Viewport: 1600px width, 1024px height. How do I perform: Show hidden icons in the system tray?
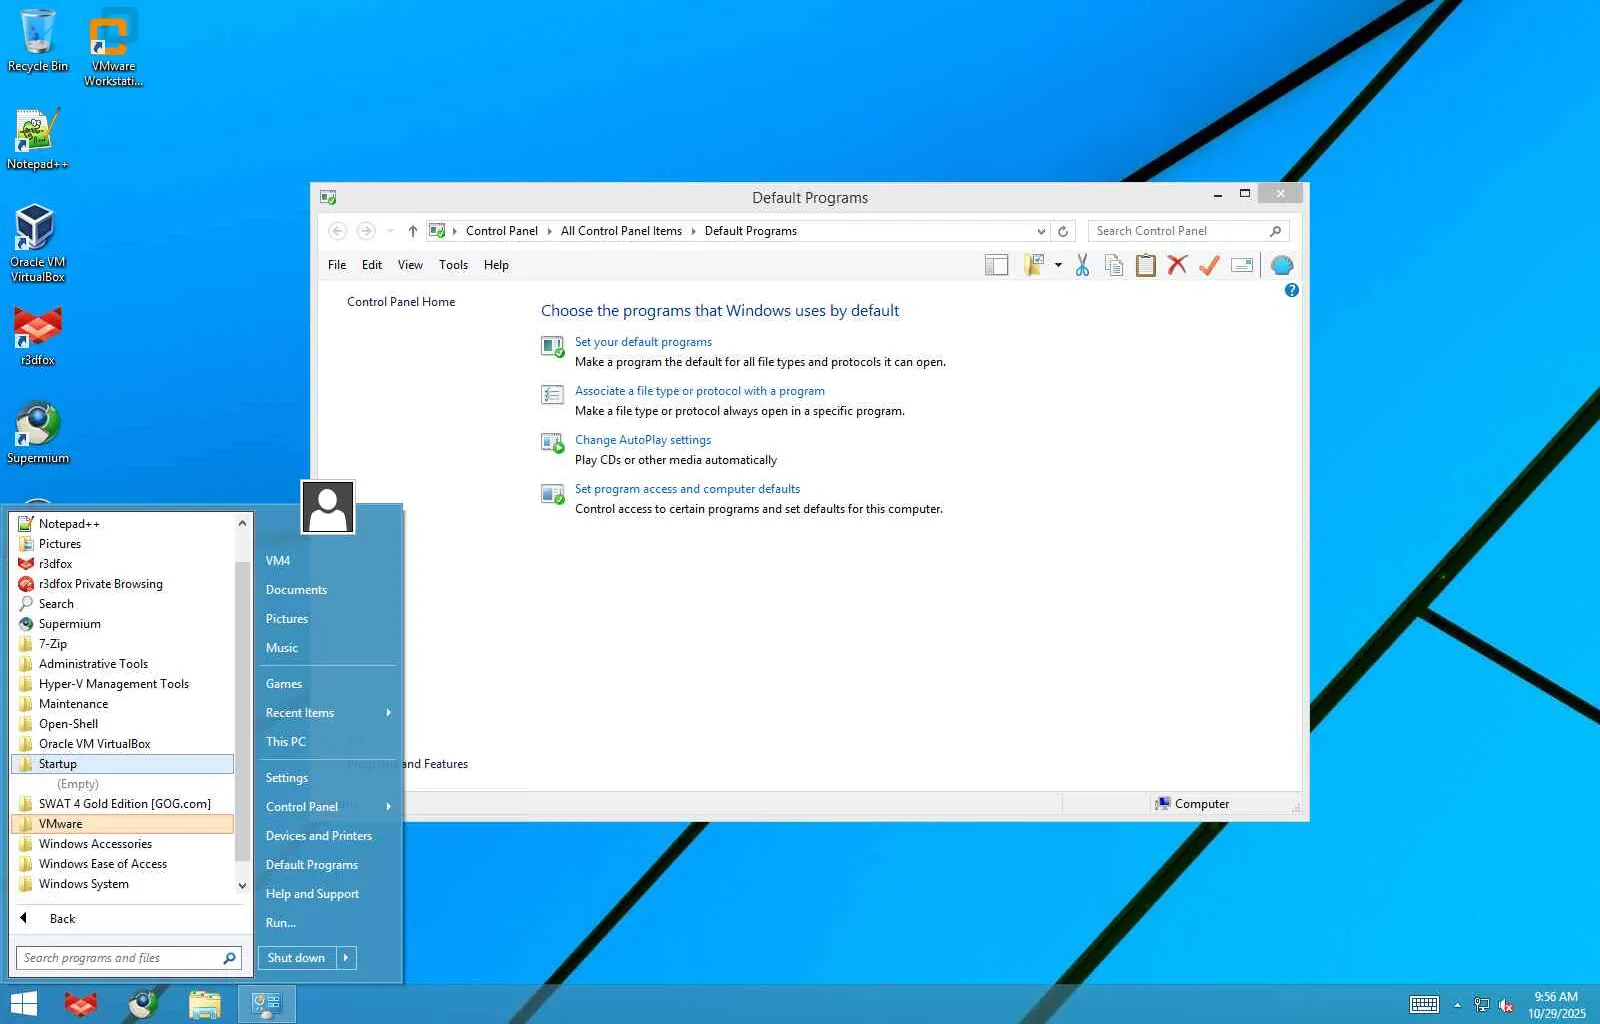pyautogui.click(x=1457, y=1005)
